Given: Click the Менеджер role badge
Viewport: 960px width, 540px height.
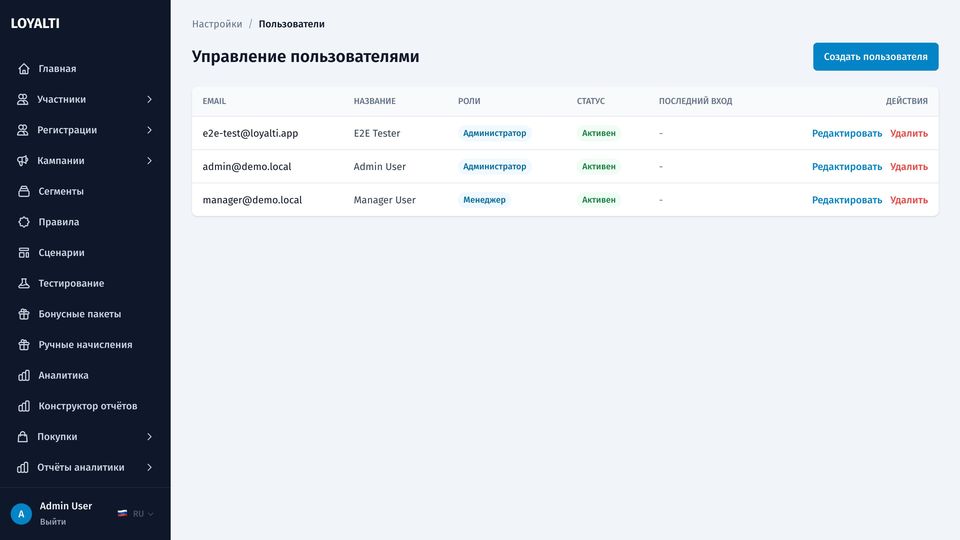Looking at the screenshot, I should pos(484,200).
